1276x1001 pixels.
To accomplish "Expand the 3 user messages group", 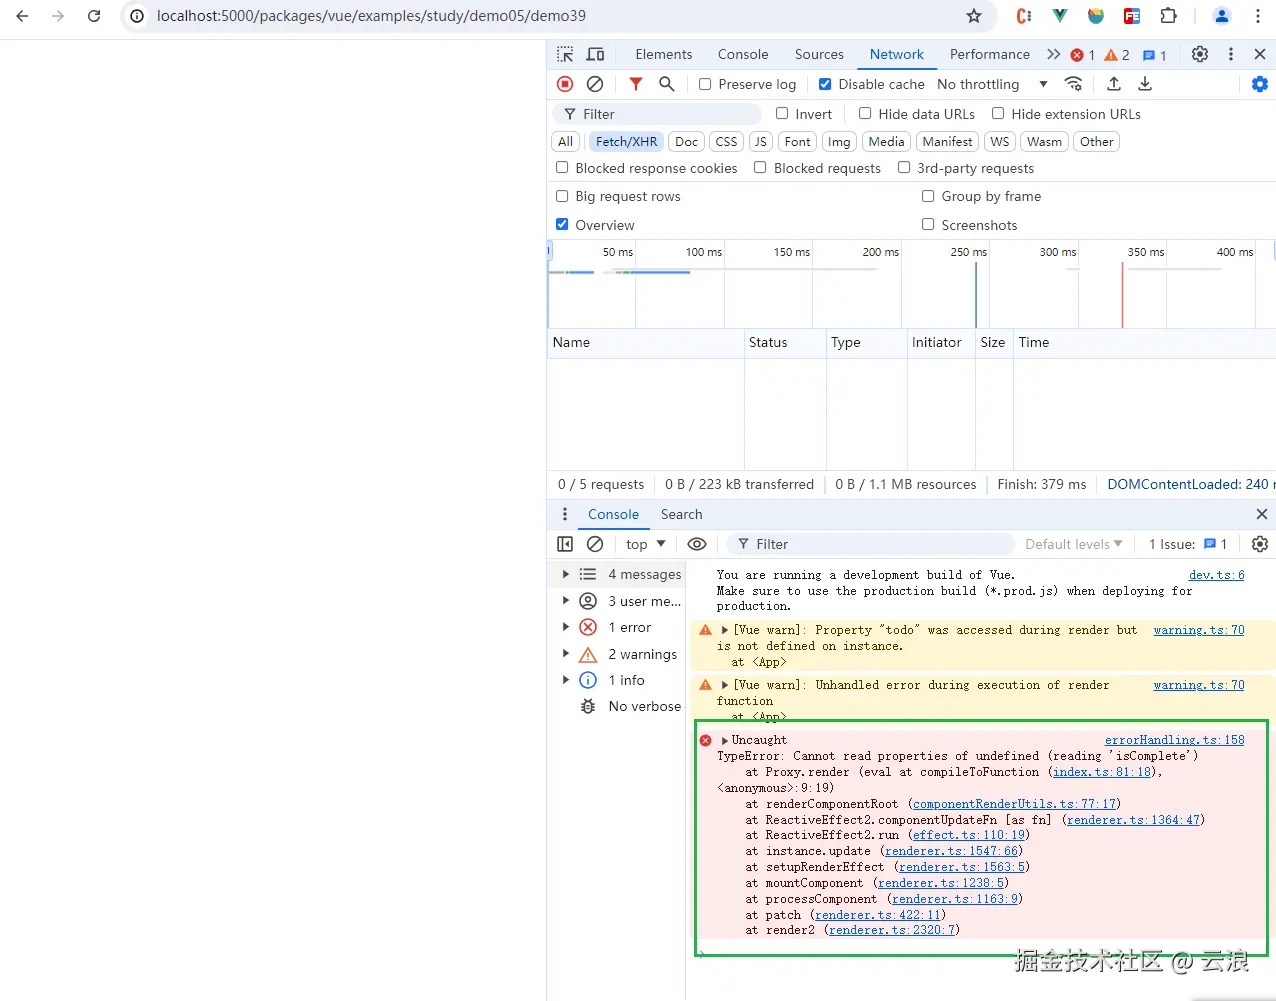I will pos(565,601).
